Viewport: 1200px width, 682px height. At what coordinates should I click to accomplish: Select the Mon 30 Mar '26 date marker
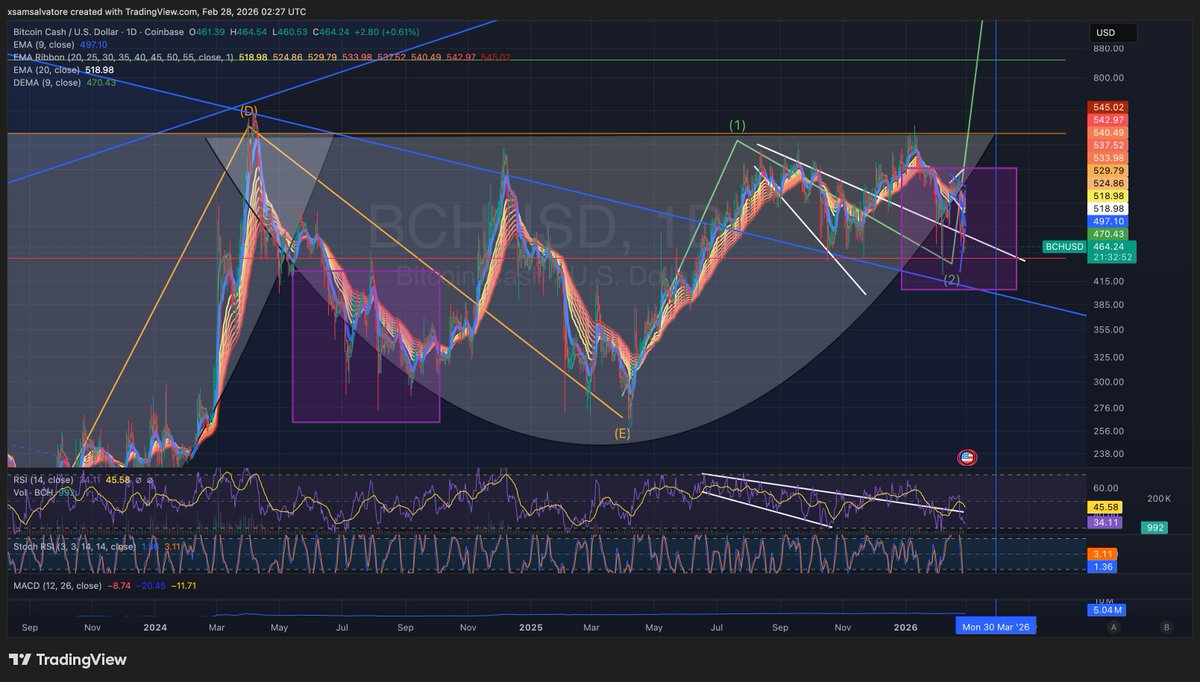coord(995,627)
